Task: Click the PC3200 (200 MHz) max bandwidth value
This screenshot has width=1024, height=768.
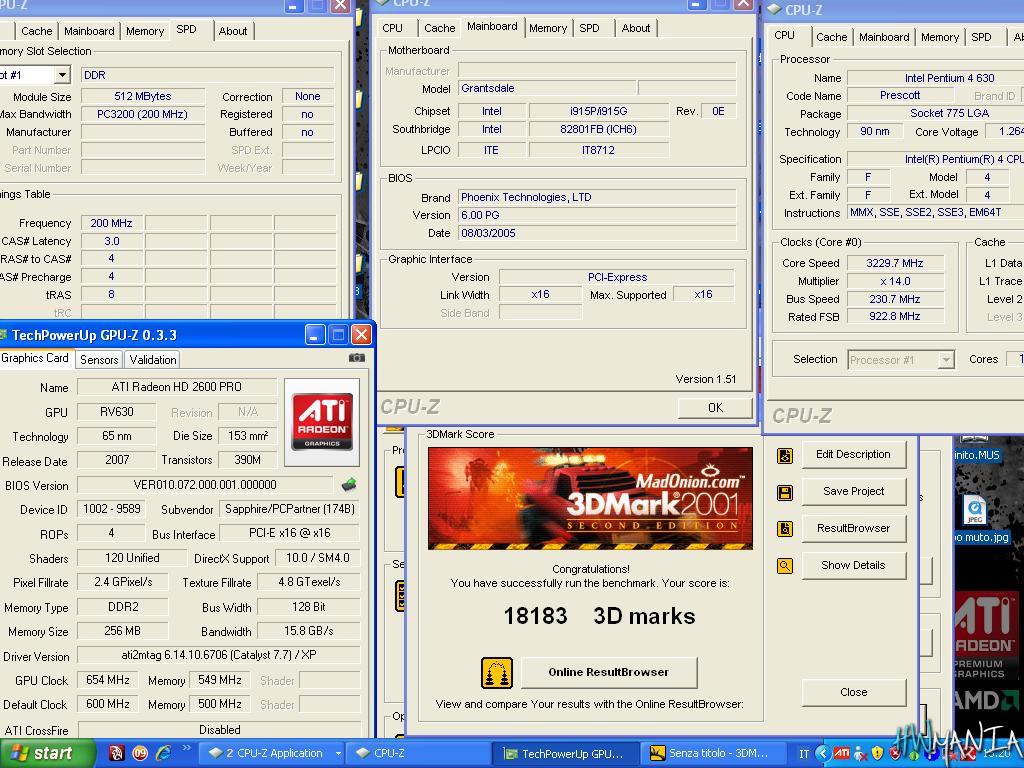Action: pos(142,114)
